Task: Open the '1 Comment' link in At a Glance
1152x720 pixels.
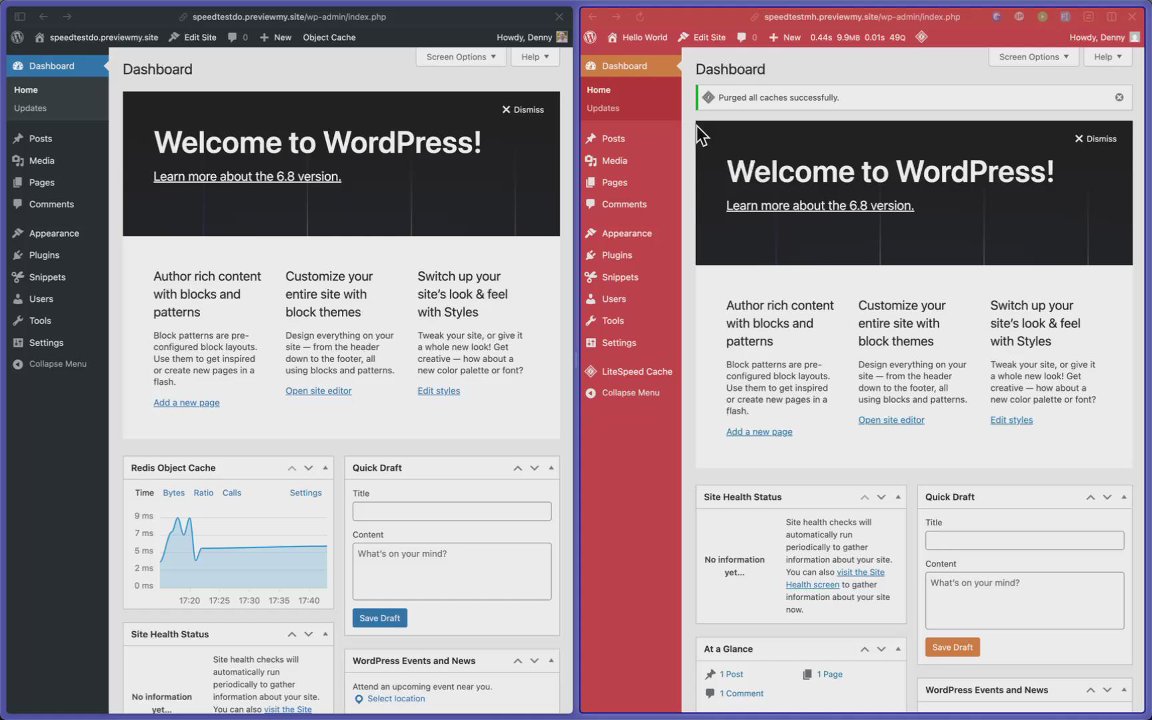Action: pyautogui.click(x=741, y=694)
